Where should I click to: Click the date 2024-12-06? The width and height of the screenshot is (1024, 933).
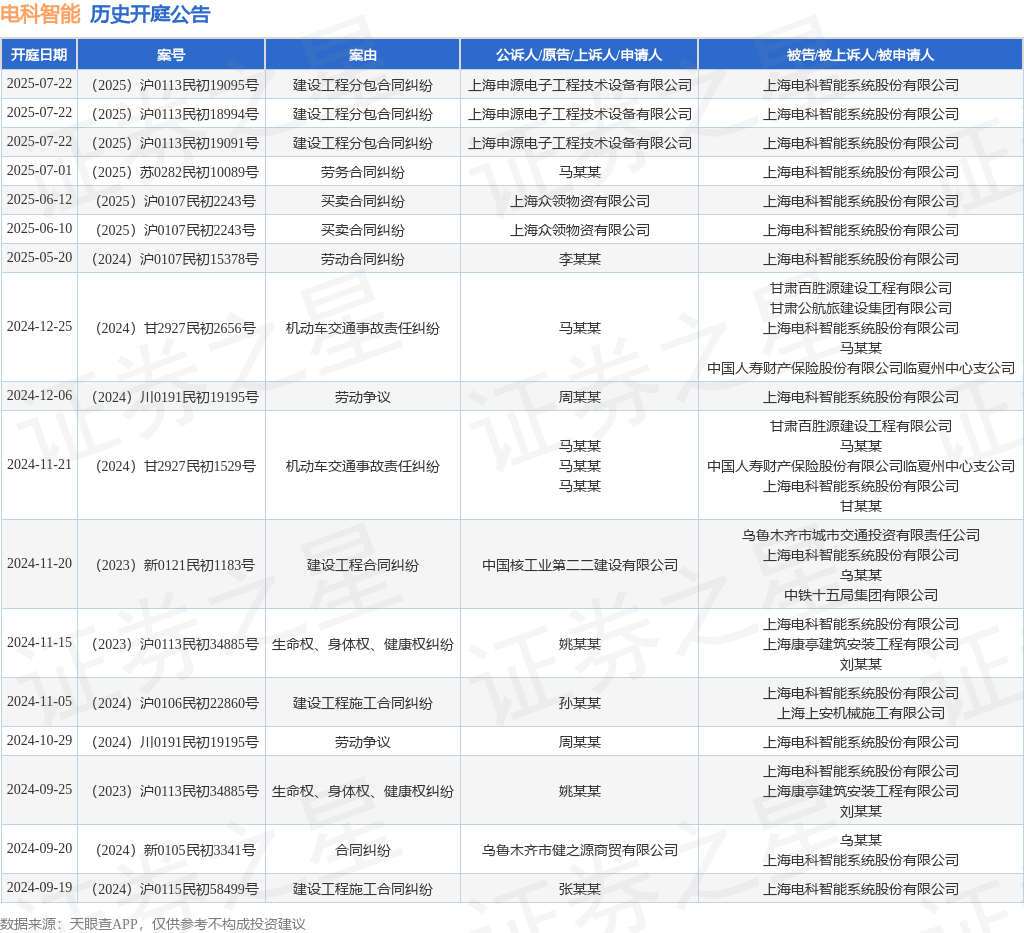click(x=39, y=396)
